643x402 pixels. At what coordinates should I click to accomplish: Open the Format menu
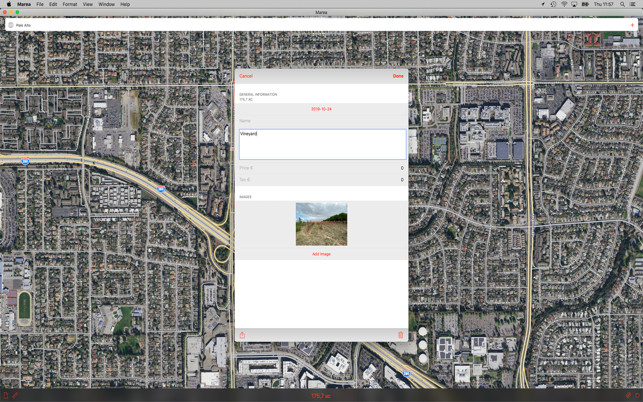tap(70, 4)
